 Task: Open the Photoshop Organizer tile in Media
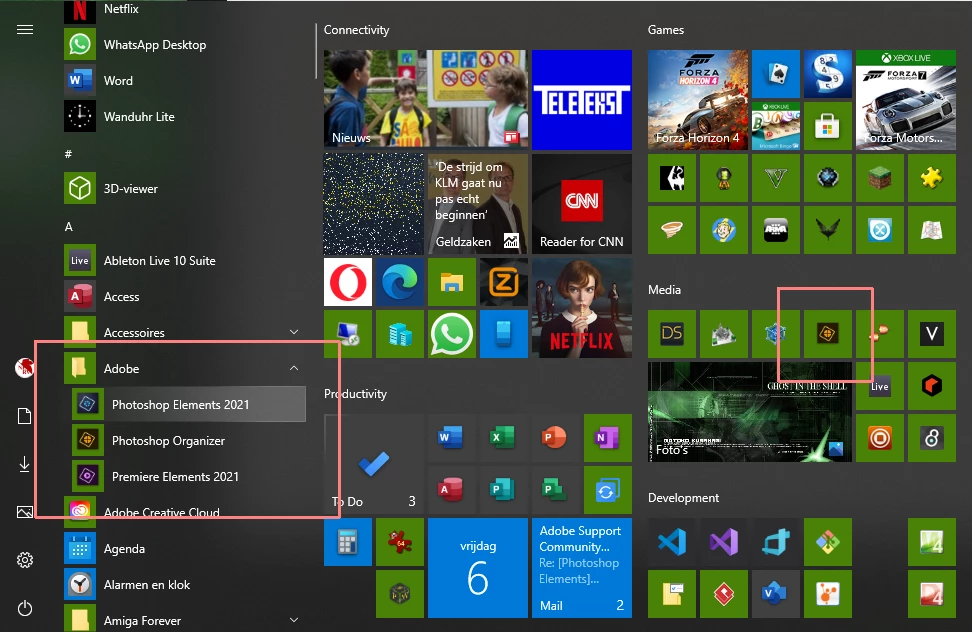(828, 334)
